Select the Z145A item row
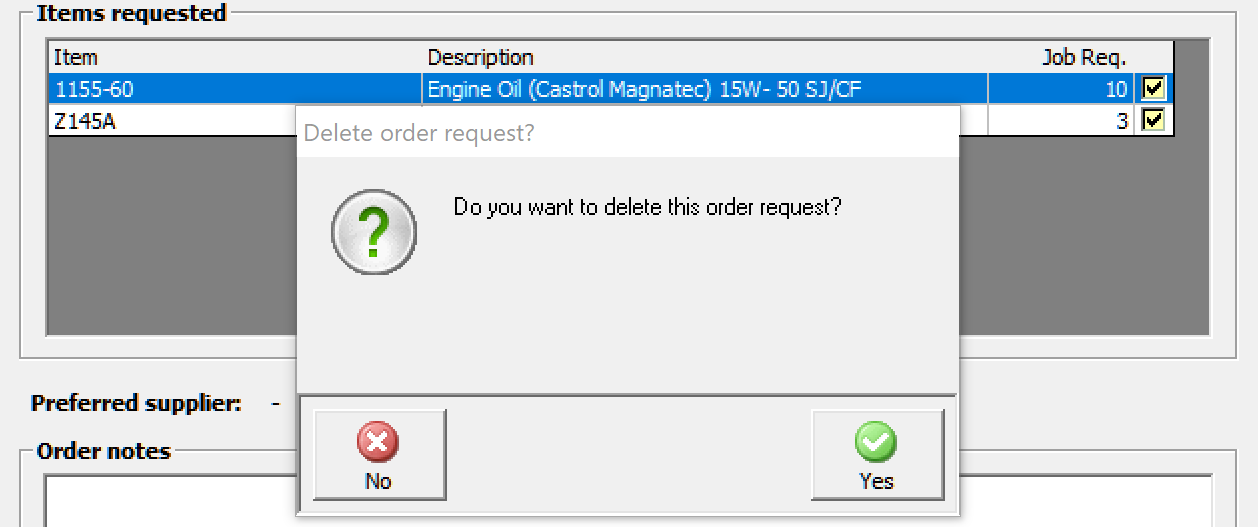The height and width of the screenshot is (527, 1258). [172, 121]
